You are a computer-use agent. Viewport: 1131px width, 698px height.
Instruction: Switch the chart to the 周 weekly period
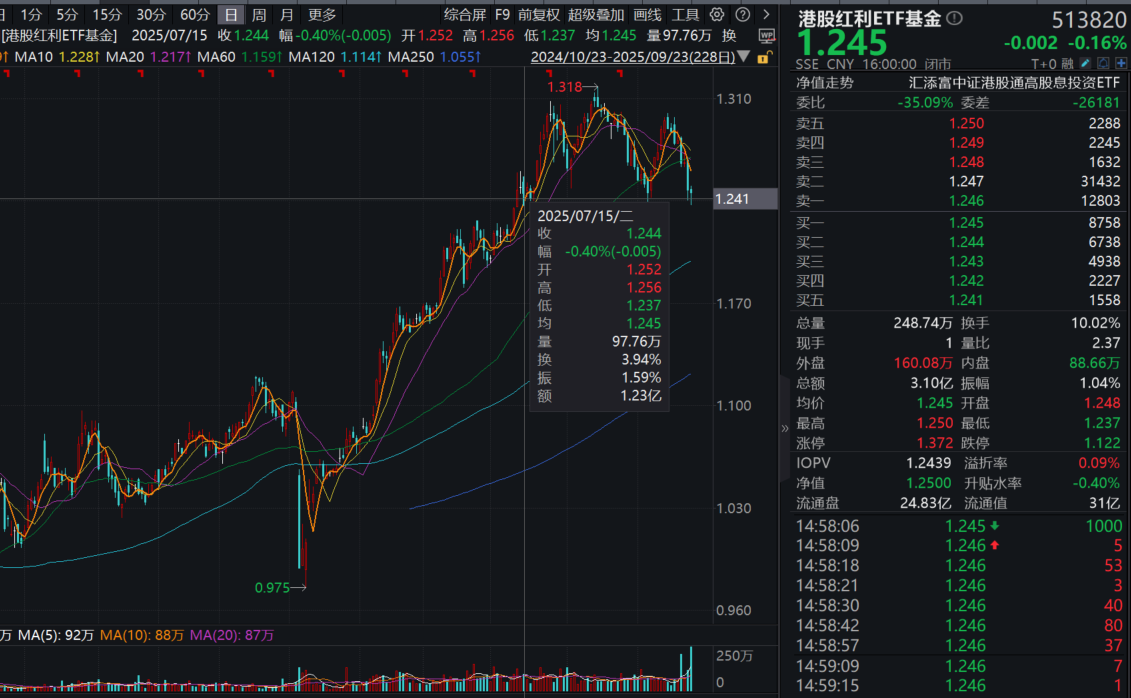[x=259, y=15]
